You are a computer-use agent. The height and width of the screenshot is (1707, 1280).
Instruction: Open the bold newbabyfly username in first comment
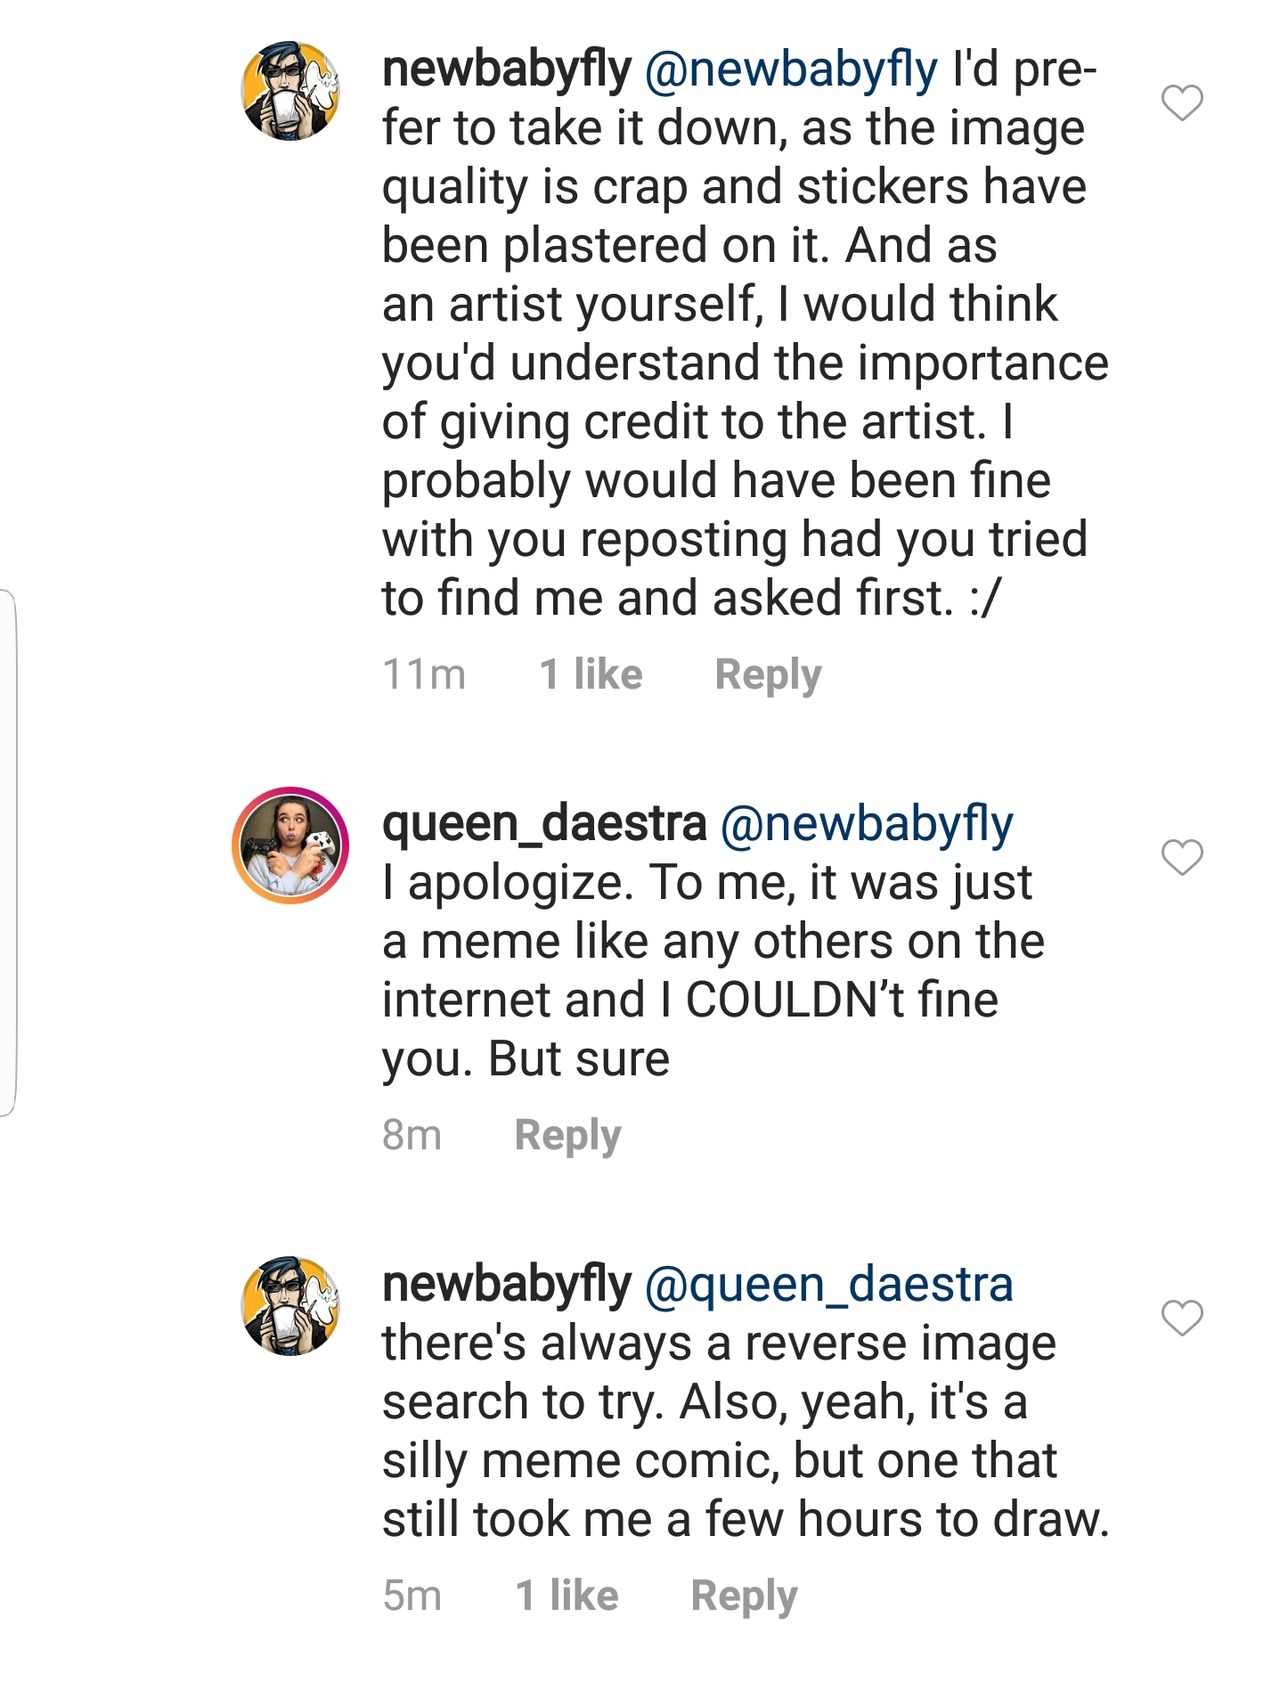coord(506,69)
